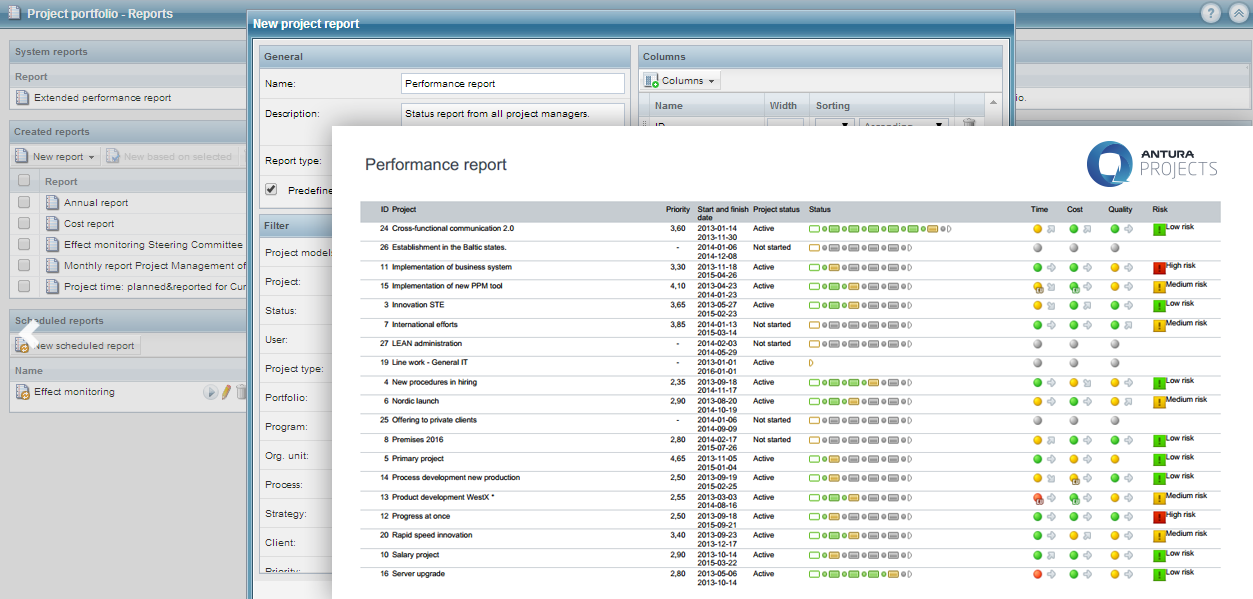Uncheck the Predefined checkbox in General section
Screen dimensions: 1253x599
(270, 189)
